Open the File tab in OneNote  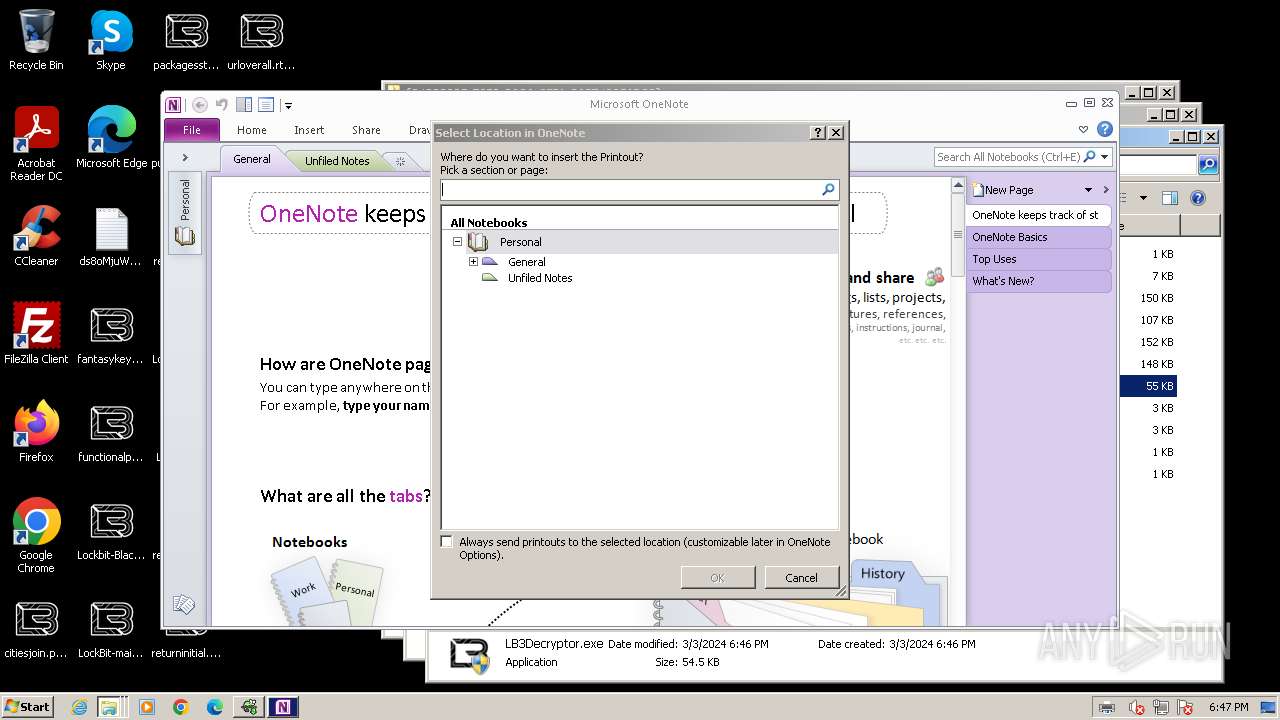pos(192,130)
